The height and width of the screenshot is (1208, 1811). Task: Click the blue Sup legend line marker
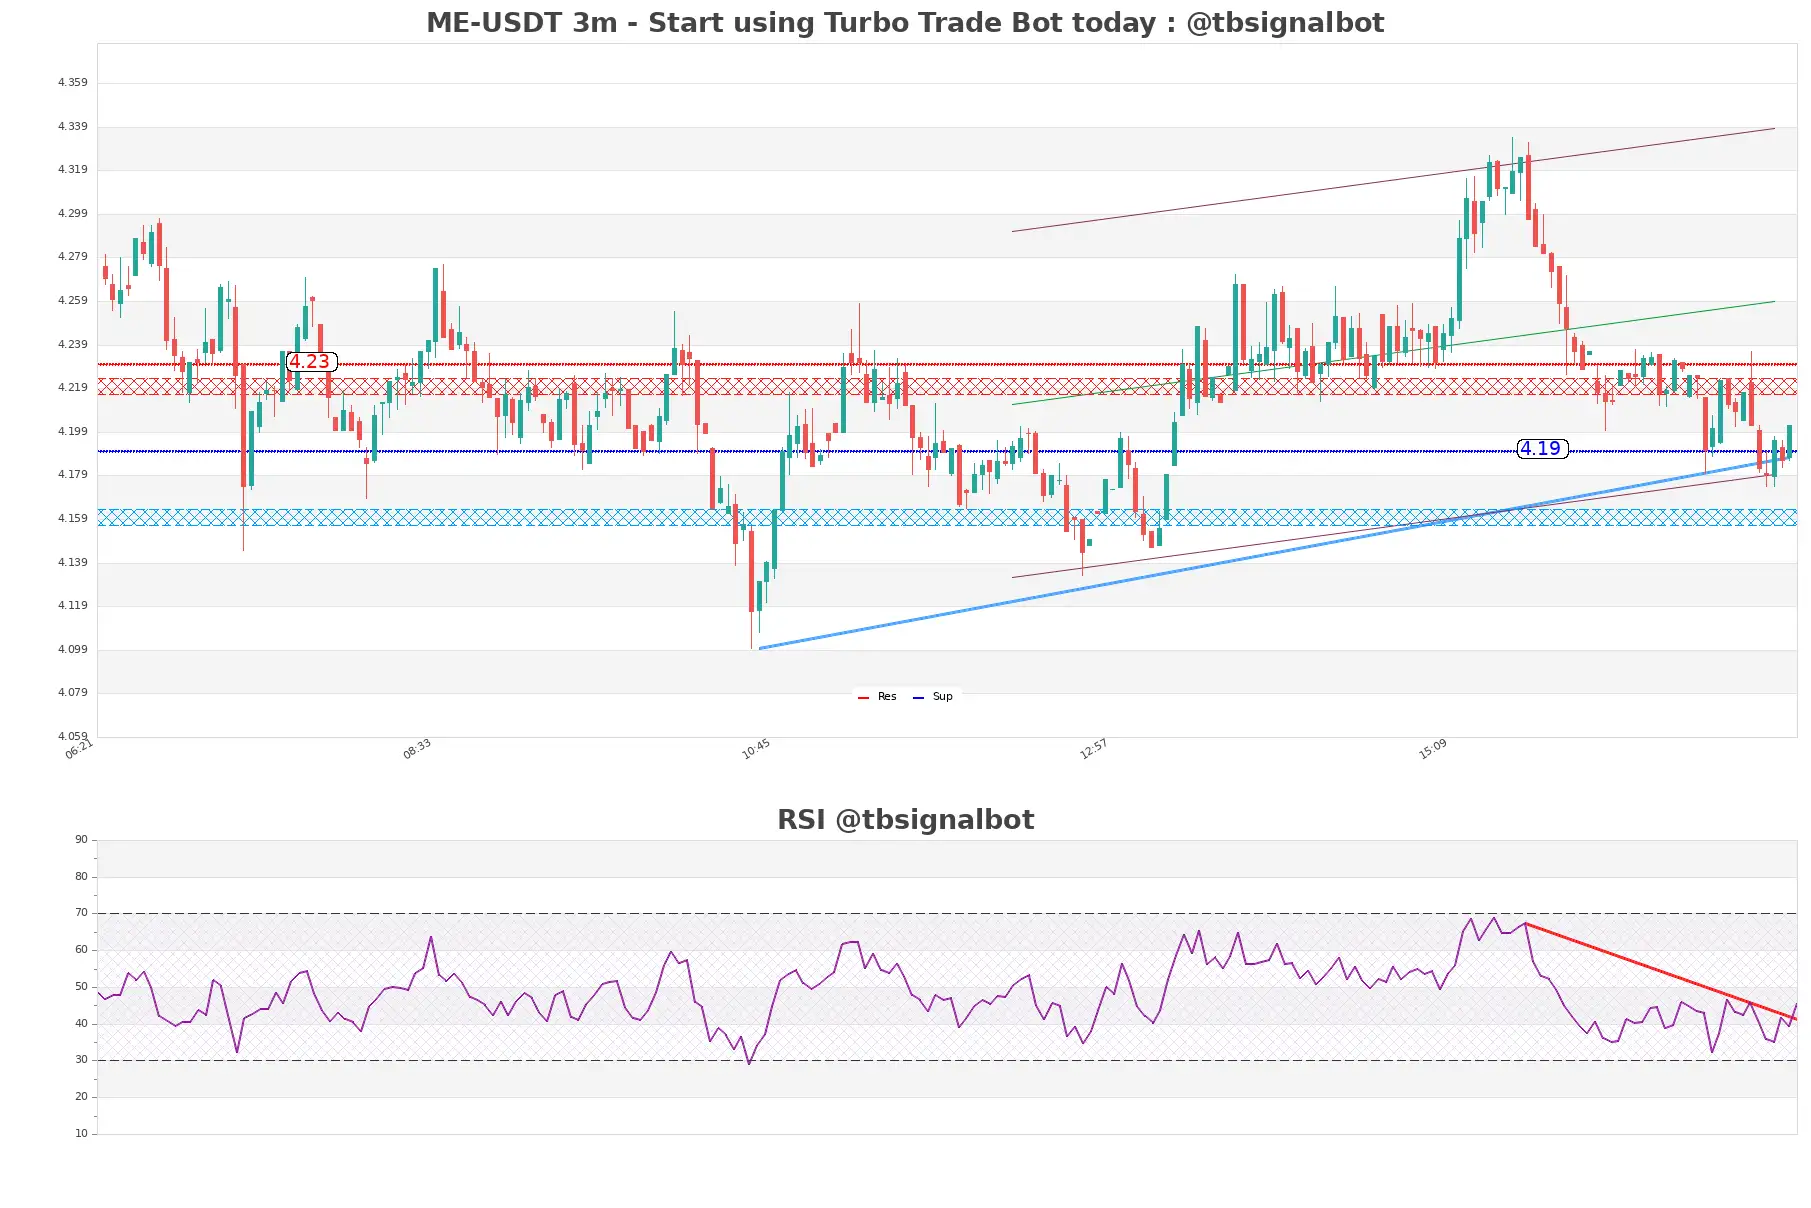click(918, 697)
